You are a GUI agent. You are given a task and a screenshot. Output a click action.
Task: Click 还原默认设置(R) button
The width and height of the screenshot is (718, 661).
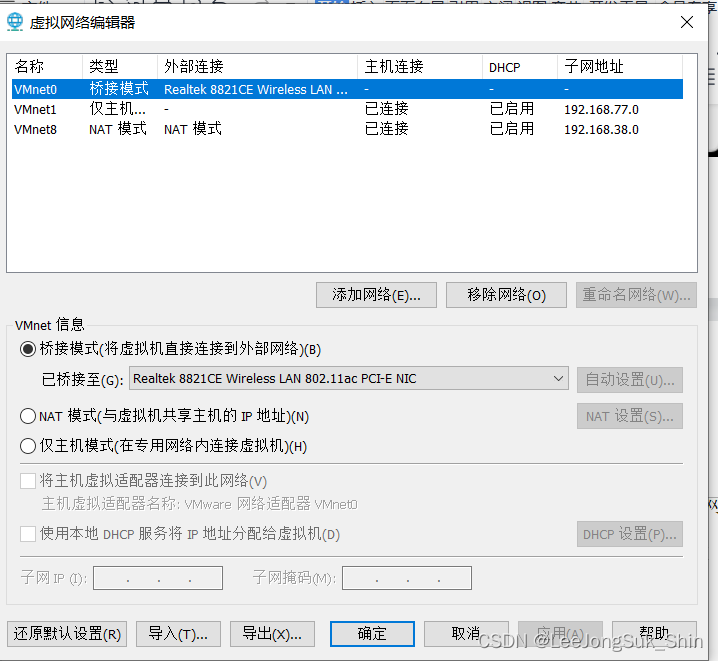[x=67, y=634]
